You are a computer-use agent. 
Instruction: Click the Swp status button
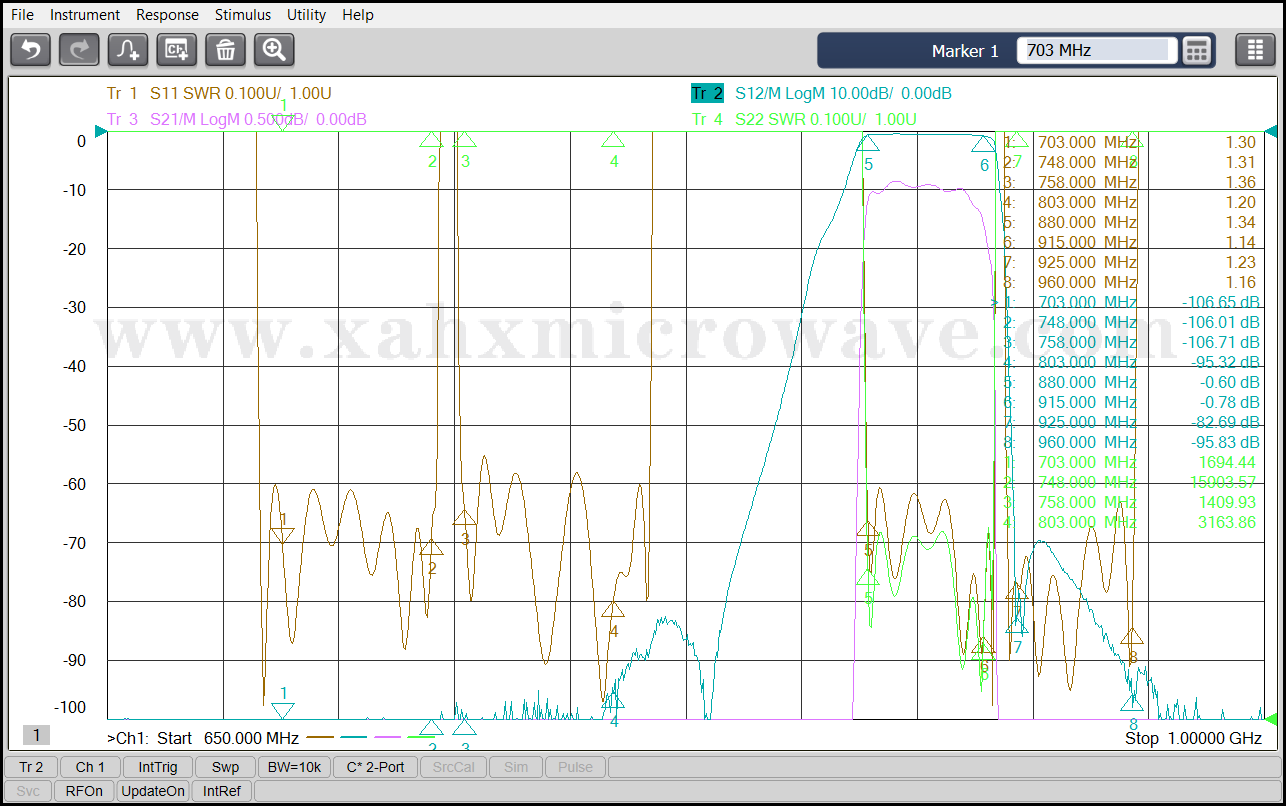(225, 767)
